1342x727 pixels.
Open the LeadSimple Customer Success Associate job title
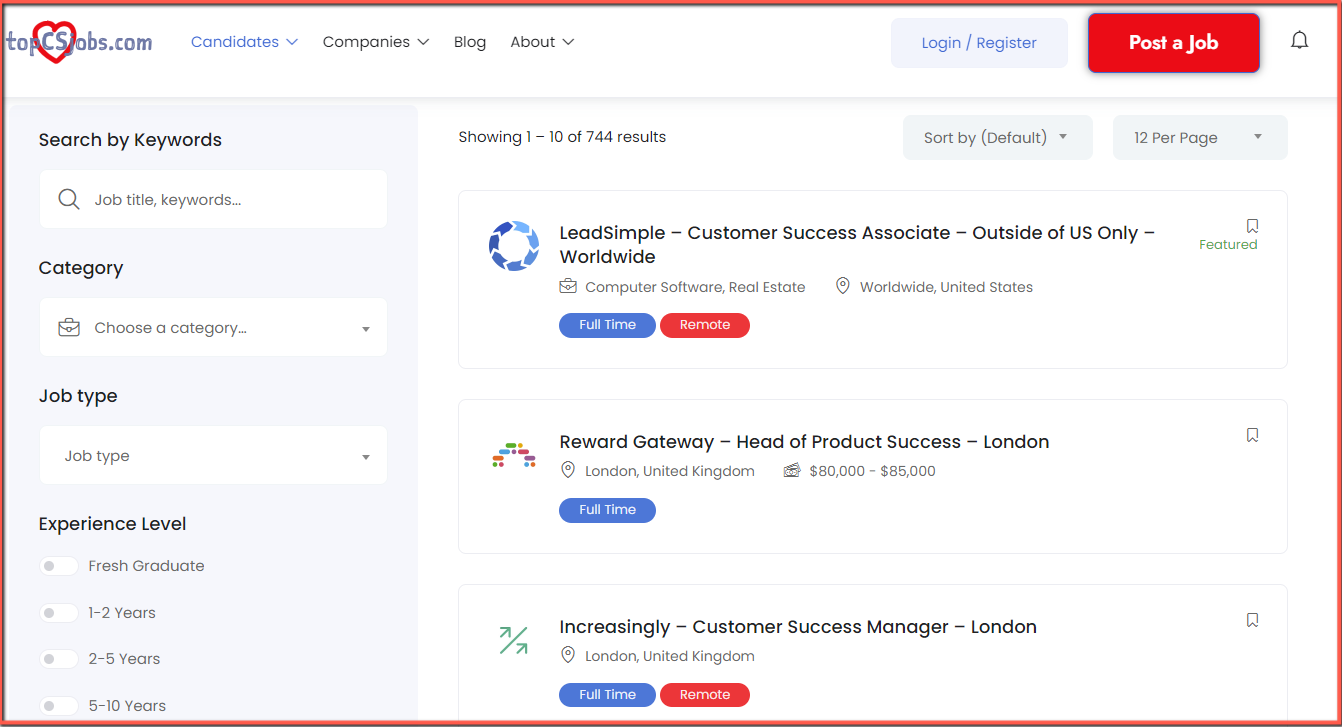(x=857, y=245)
